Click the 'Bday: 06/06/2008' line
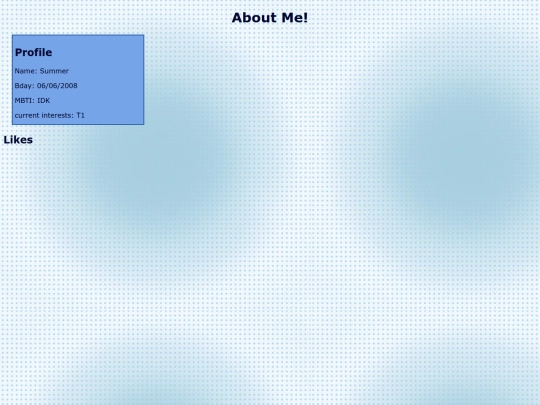The height and width of the screenshot is (405, 540). [x=46, y=86]
